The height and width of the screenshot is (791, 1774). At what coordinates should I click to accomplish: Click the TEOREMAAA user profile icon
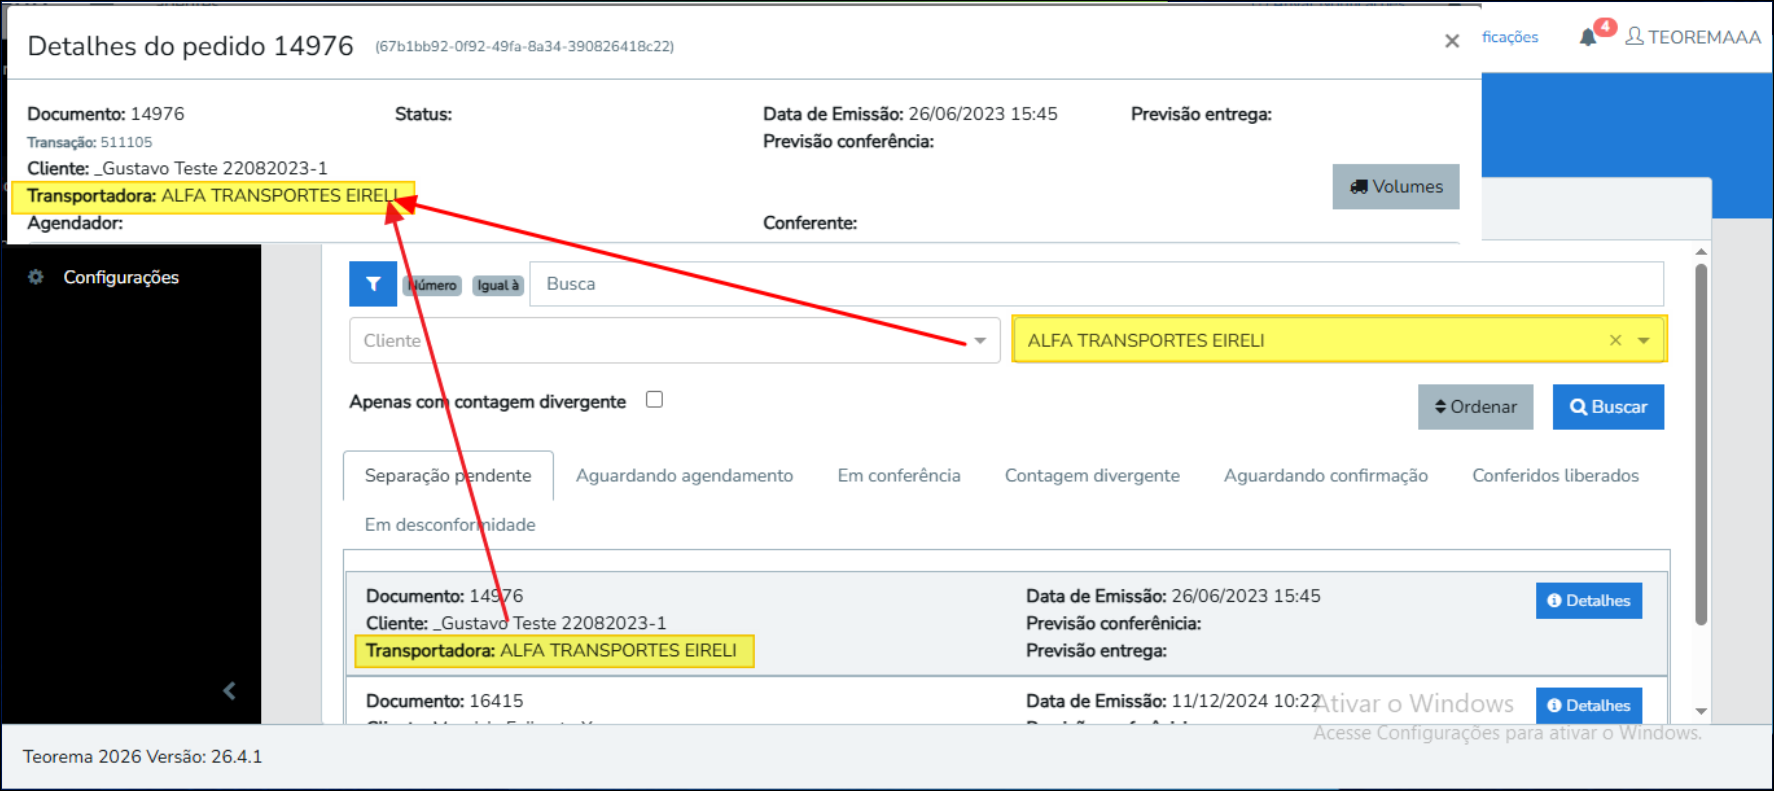(1634, 37)
